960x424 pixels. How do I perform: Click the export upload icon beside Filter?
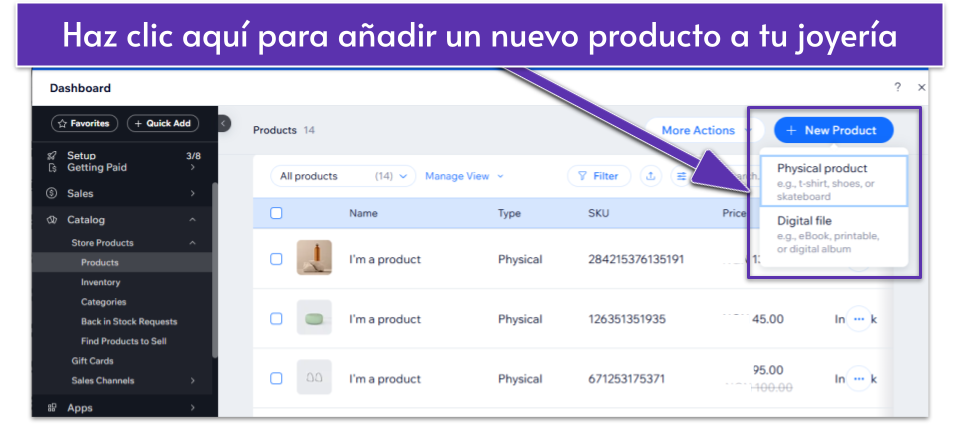pyautogui.click(x=651, y=176)
